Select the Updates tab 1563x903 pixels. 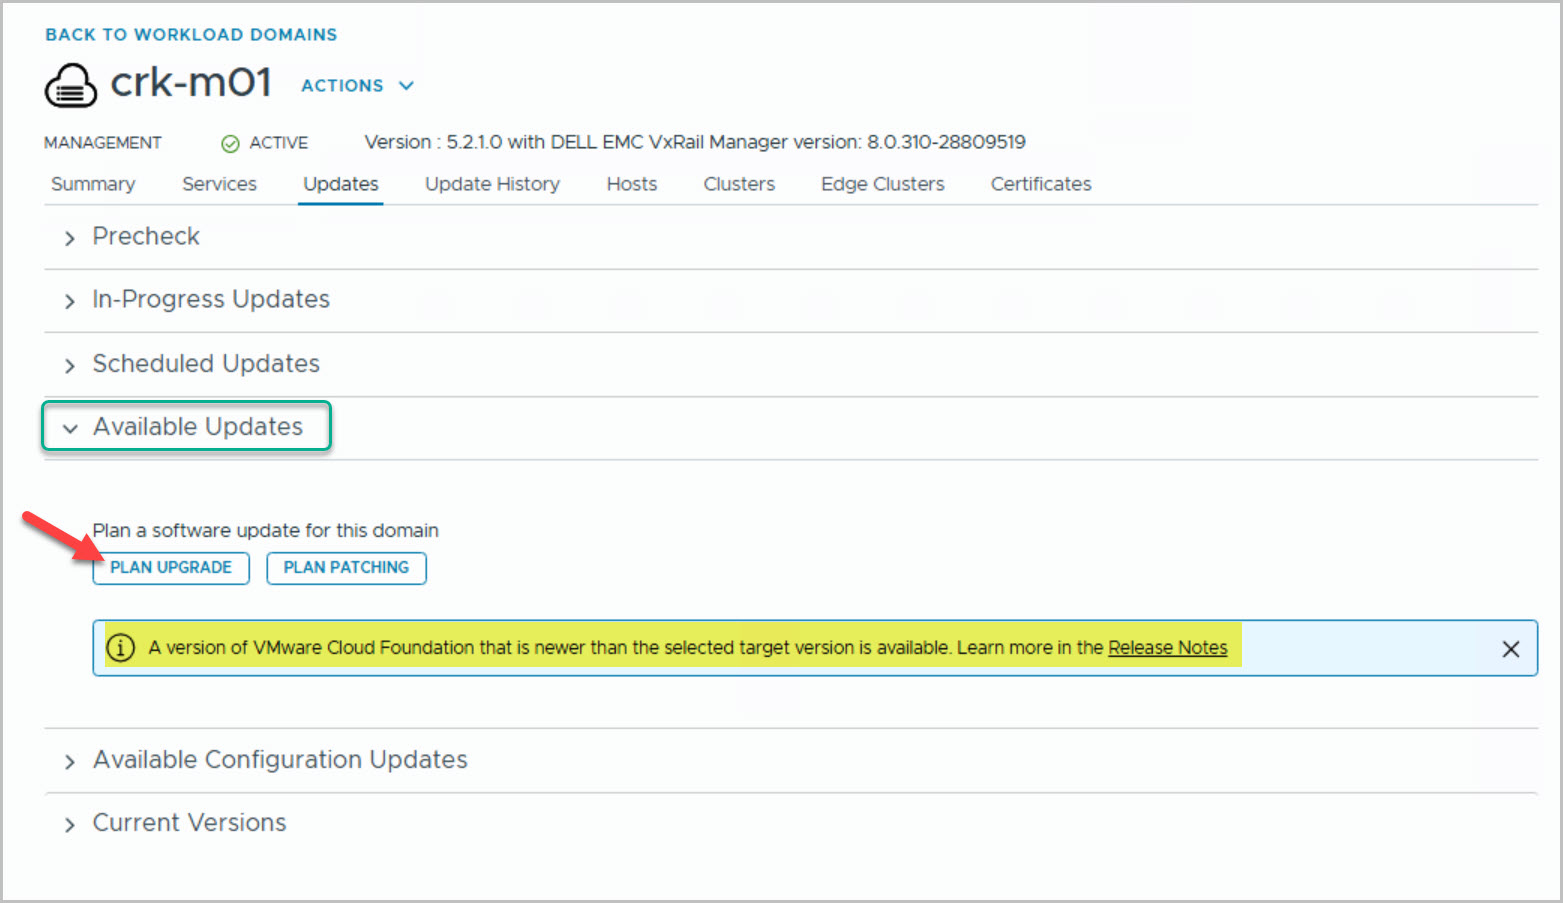pyautogui.click(x=341, y=184)
